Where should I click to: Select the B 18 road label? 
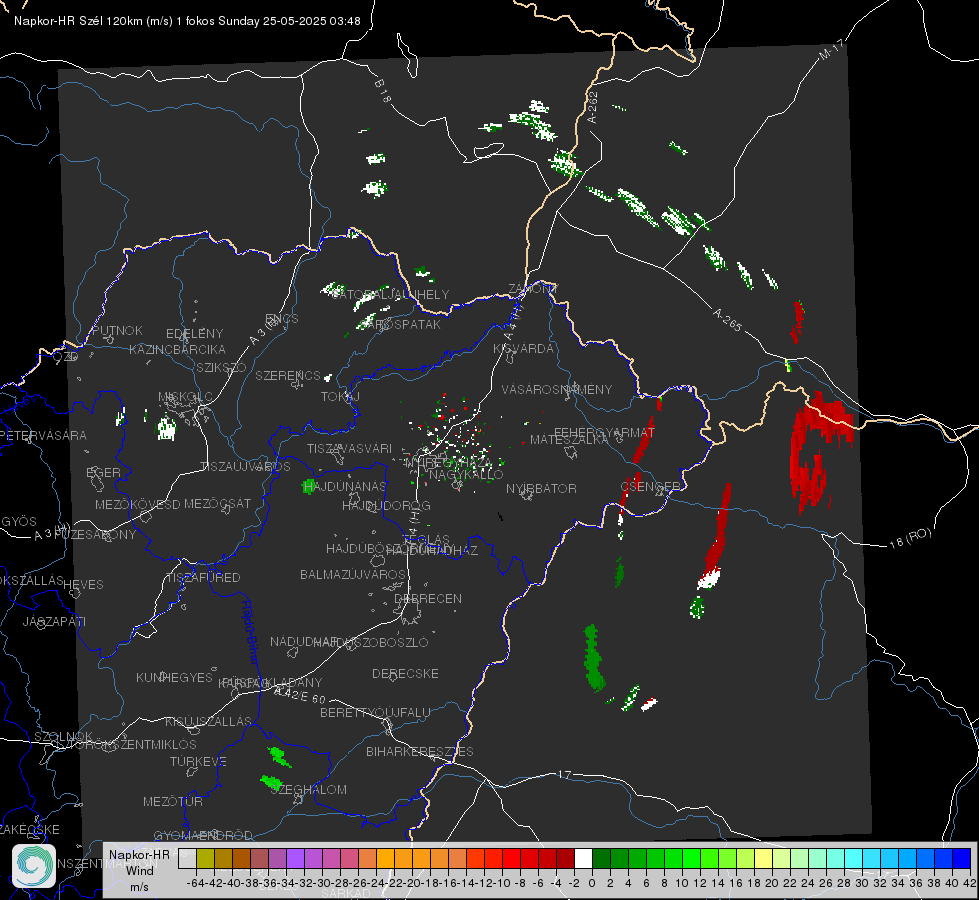point(383,91)
